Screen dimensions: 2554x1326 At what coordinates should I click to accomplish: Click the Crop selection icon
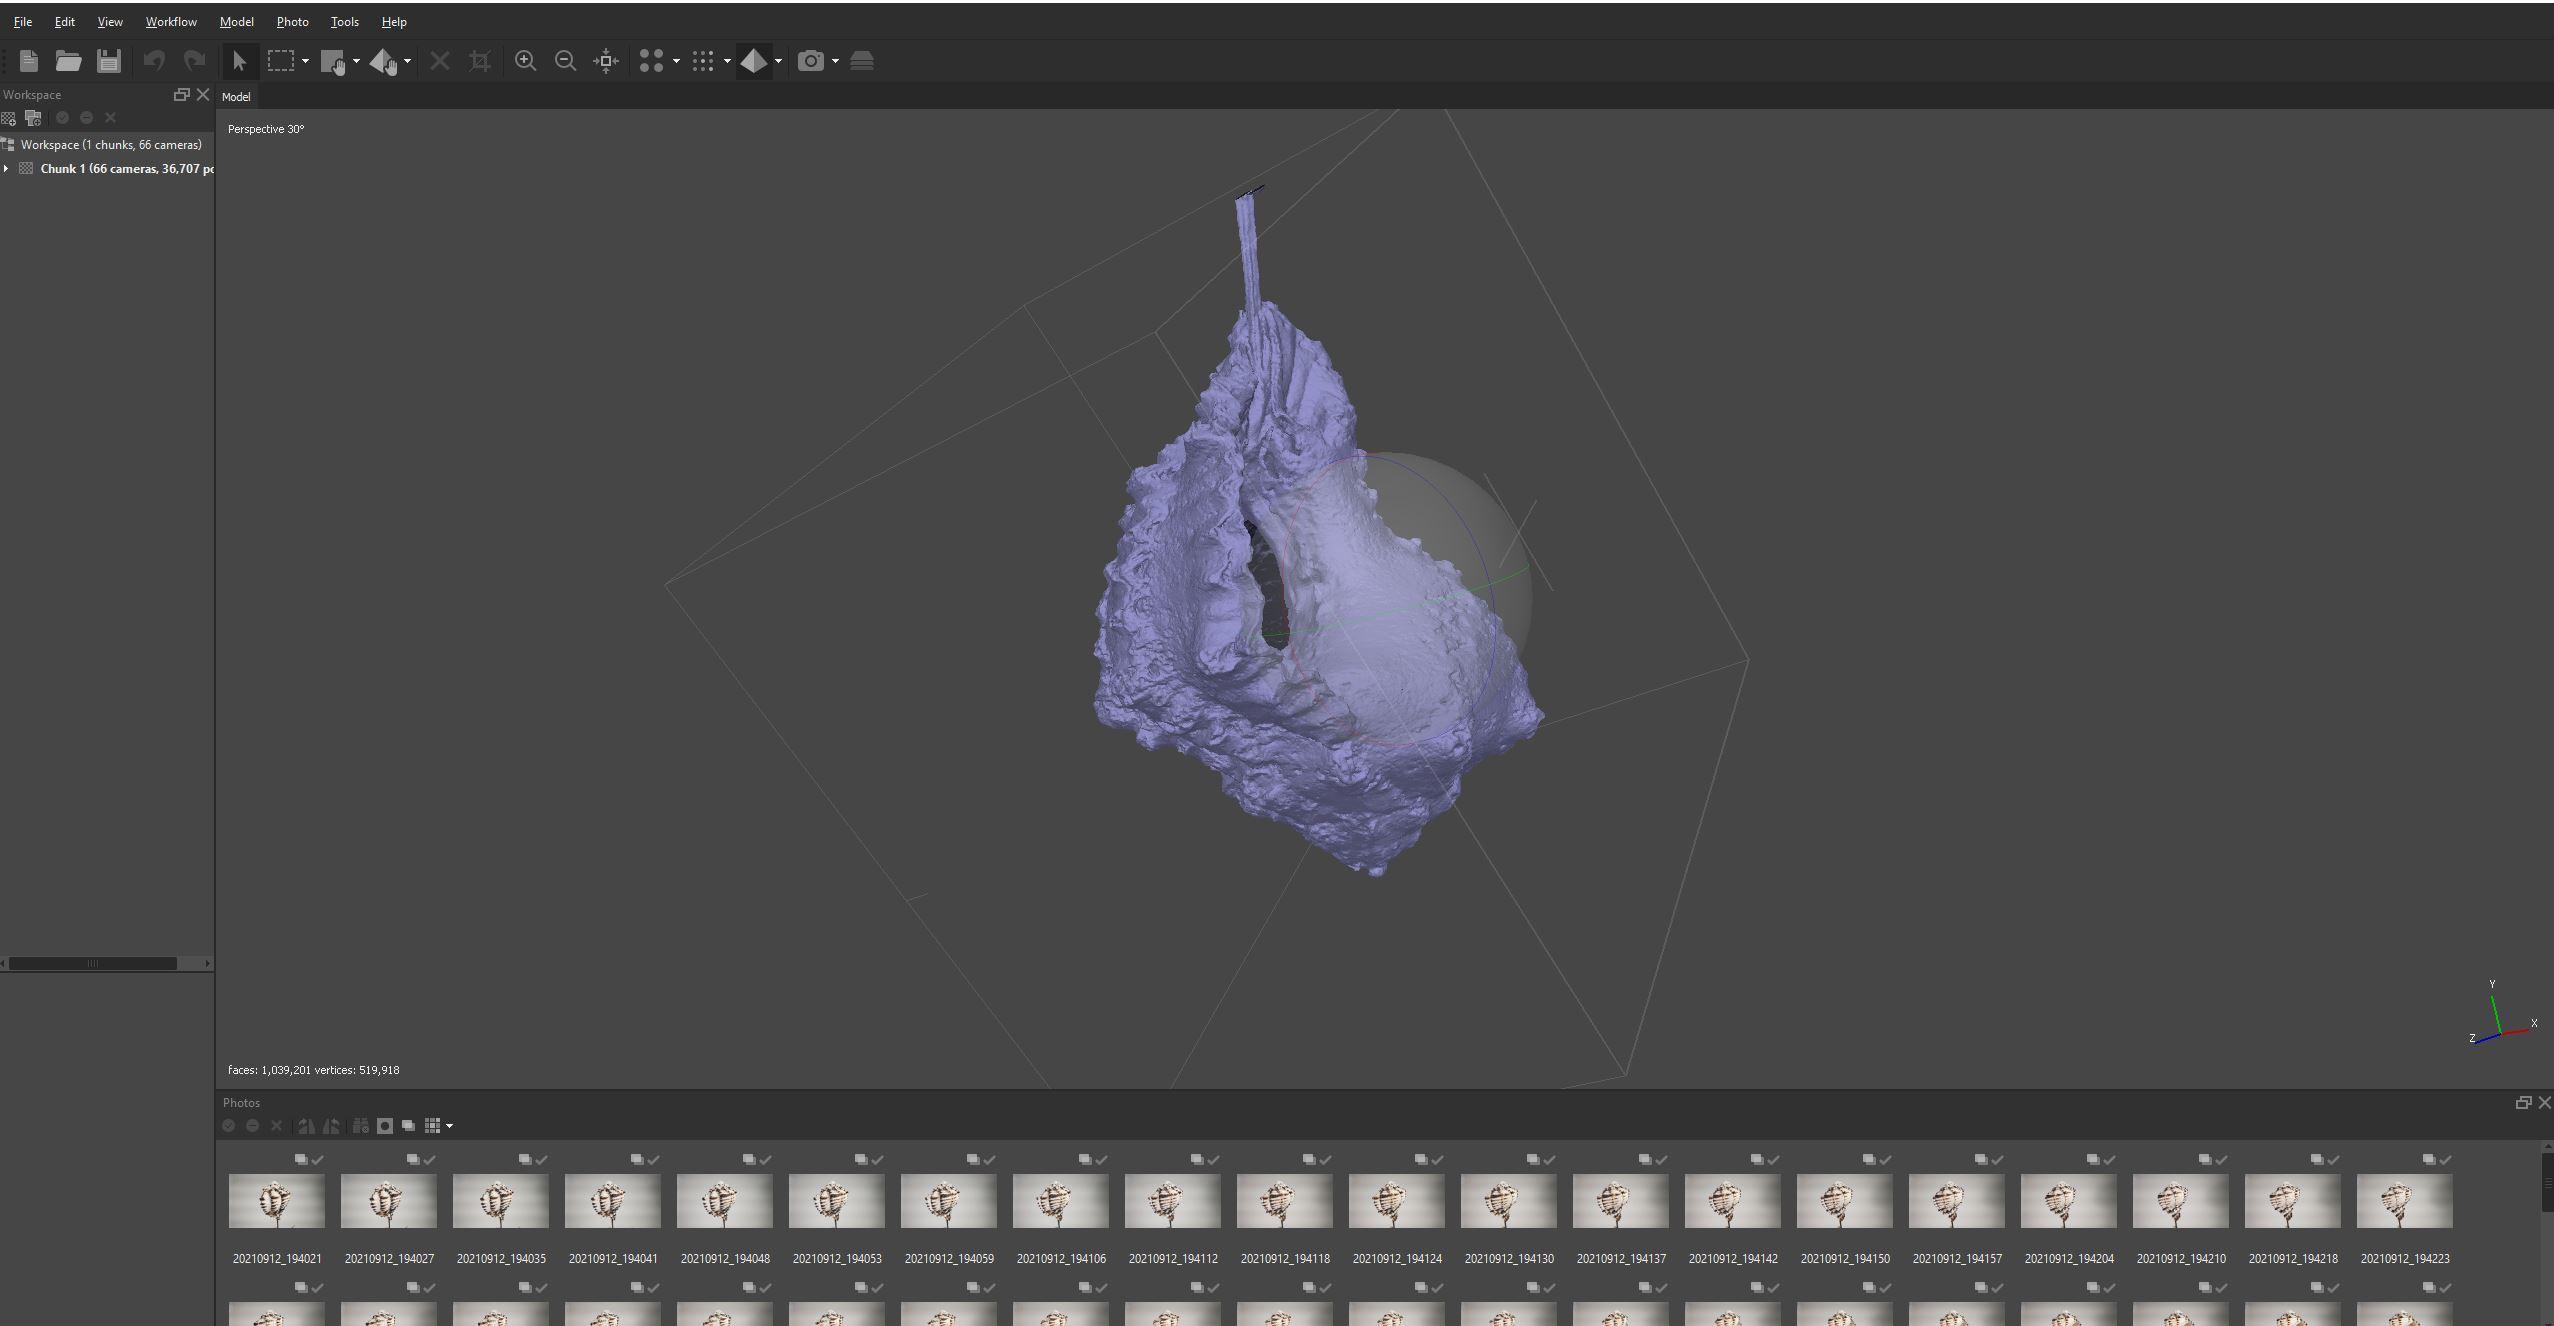click(x=480, y=61)
